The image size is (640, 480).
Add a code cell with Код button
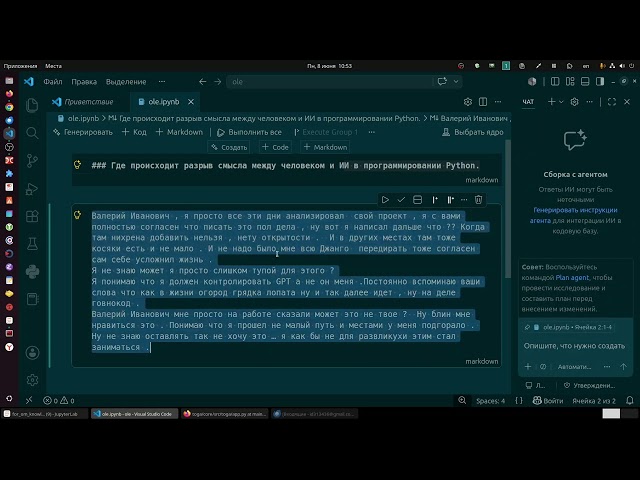pos(134,132)
